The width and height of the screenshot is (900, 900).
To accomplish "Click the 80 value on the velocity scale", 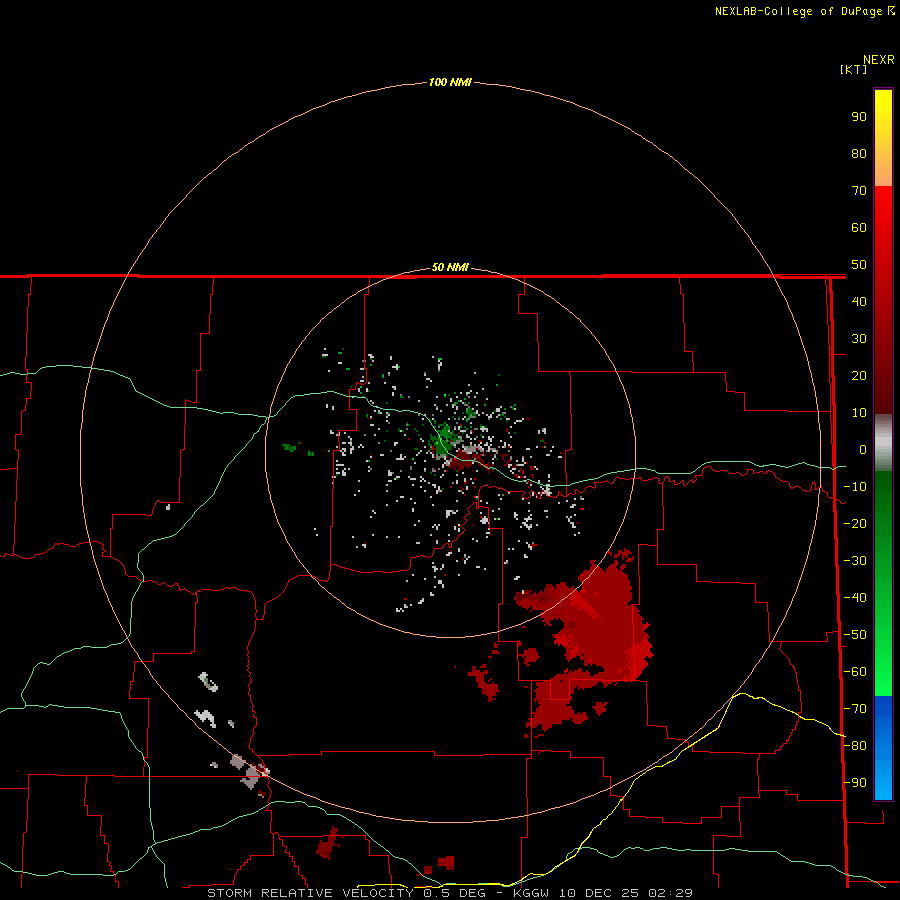I will click(x=859, y=153).
